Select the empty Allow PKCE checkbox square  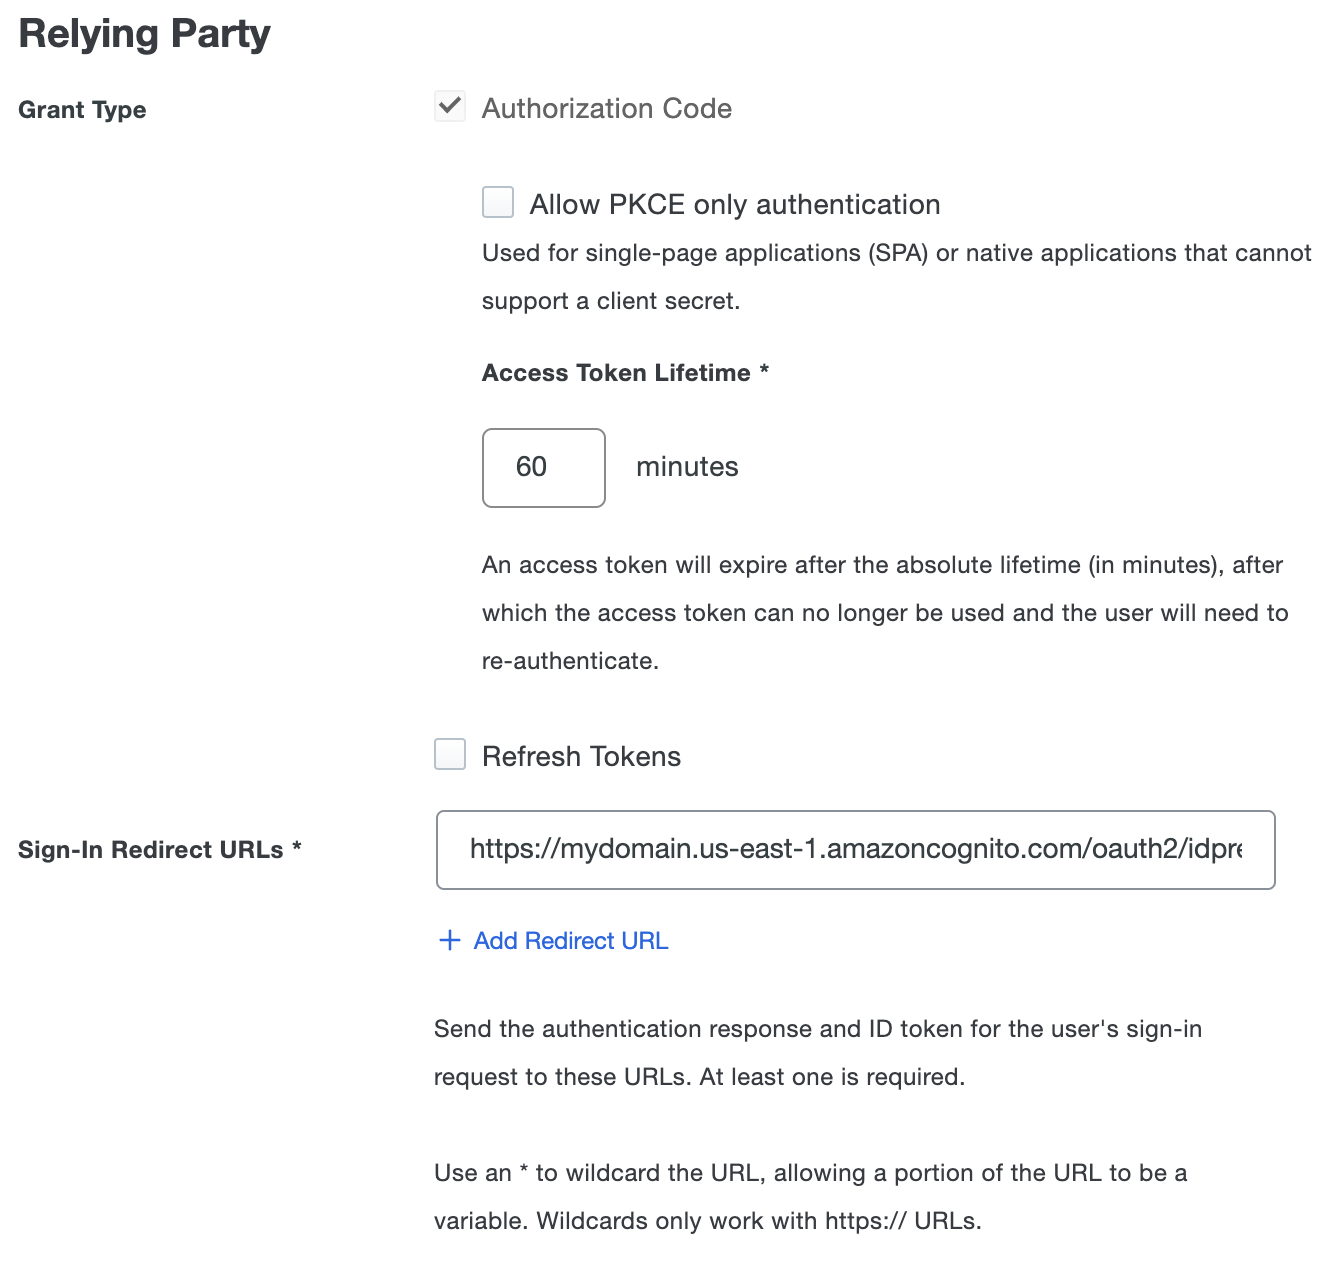point(497,202)
